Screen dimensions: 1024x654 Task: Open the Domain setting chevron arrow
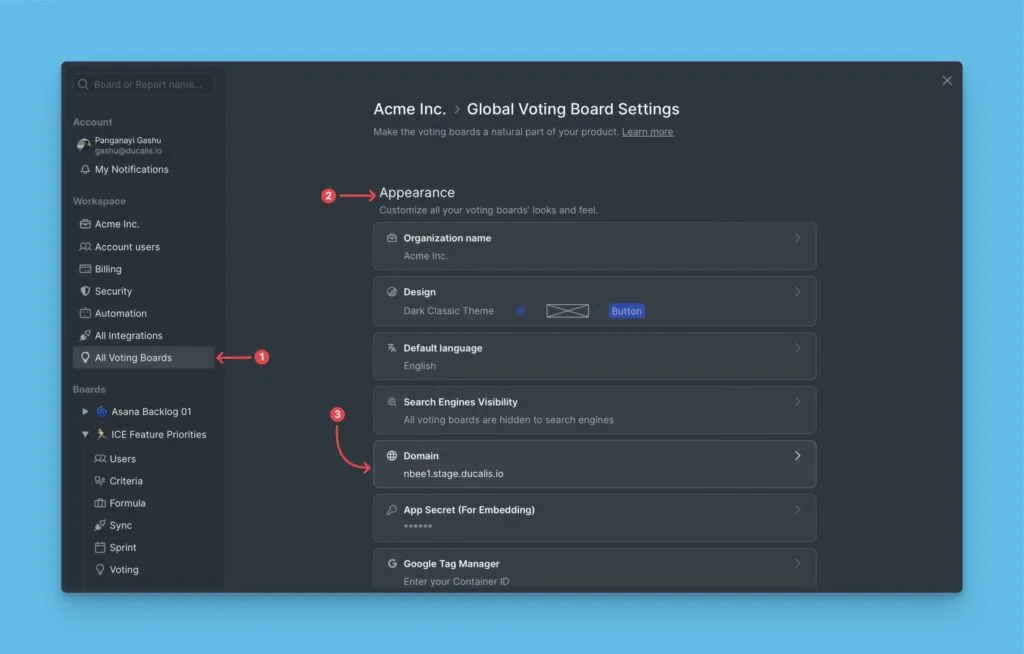(797, 456)
